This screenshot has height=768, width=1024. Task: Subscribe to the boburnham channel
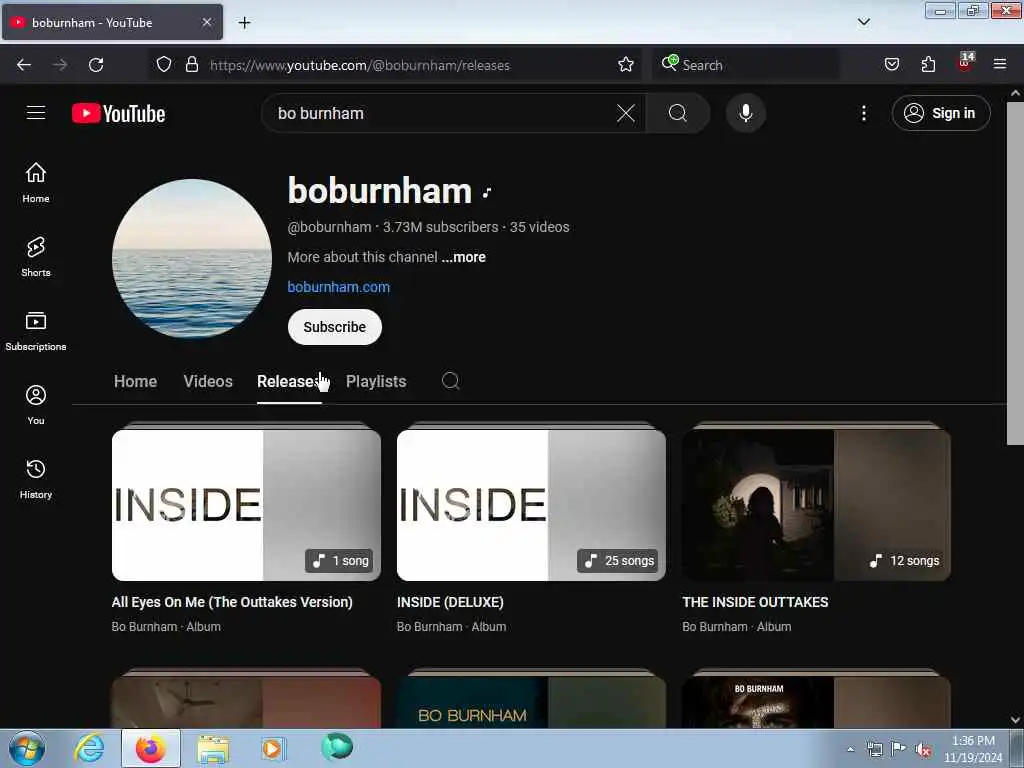pyautogui.click(x=334, y=327)
